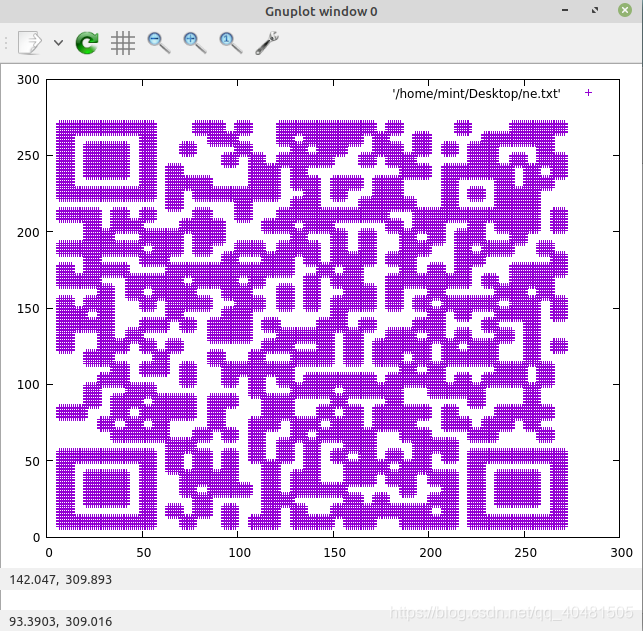Click the purple plus legend marker
Screen dimensions: 643x631
coord(588,93)
